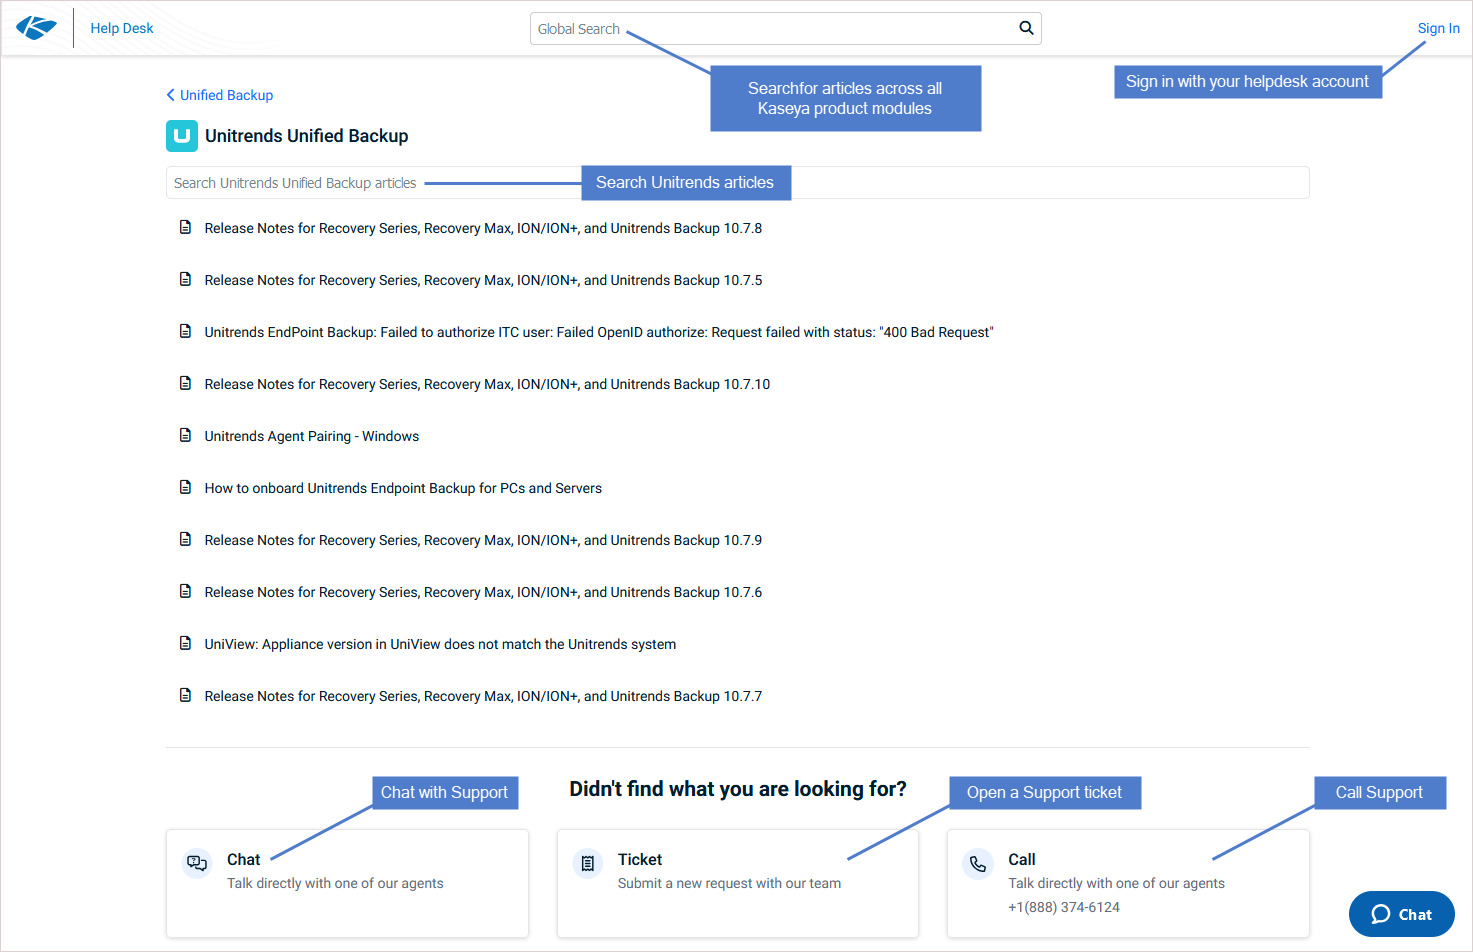The width and height of the screenshot is (1473, 952).
Task: Click document icon beside Release Notes 10.7.10
Action: coord(185,383)
